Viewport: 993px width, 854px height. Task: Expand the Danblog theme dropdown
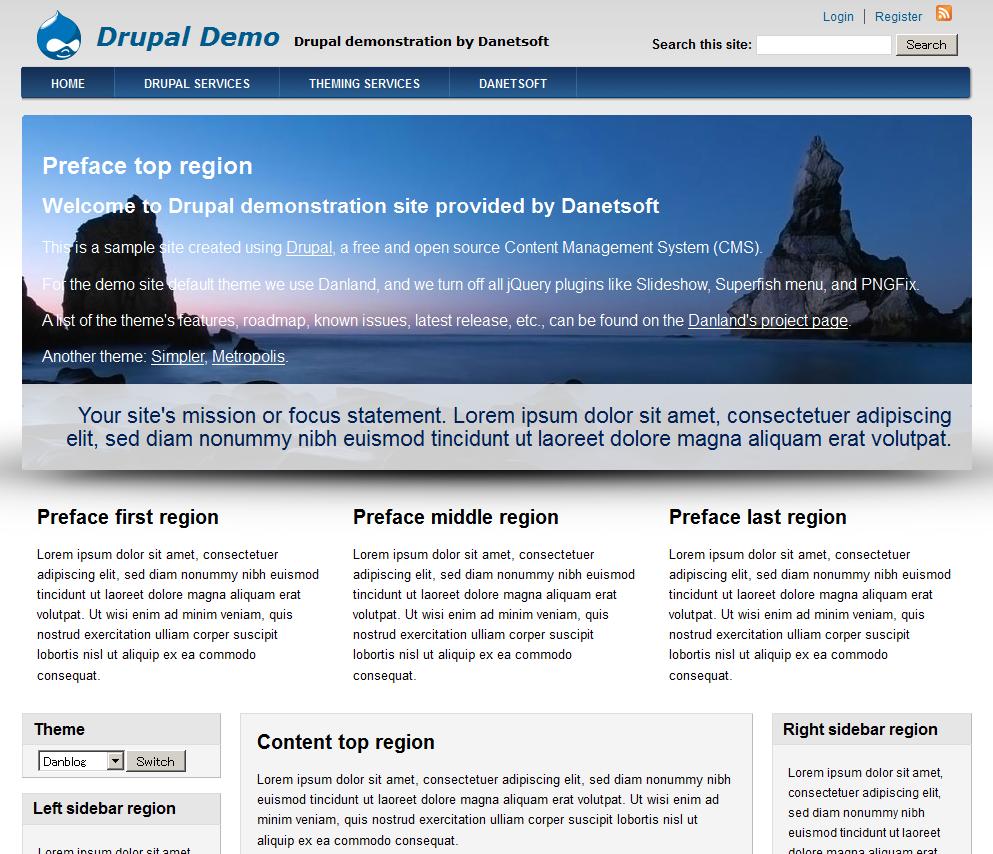[x=80, y=761]
